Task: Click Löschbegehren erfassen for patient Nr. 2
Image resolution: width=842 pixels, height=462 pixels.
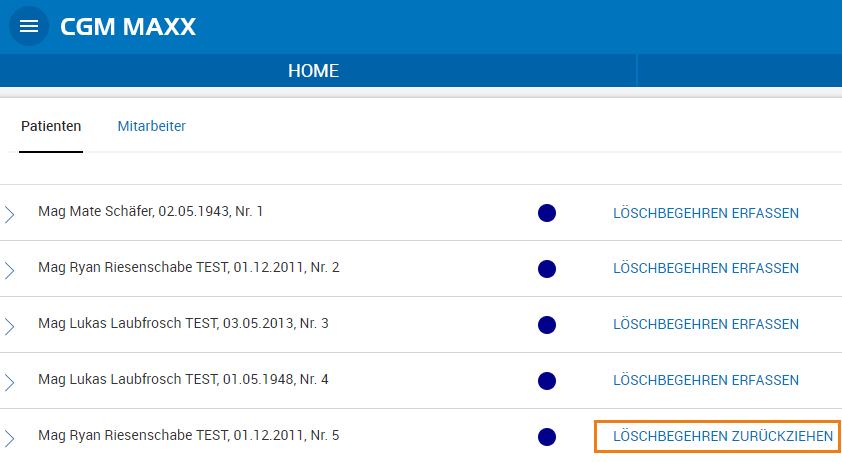Action: point(705,269)
